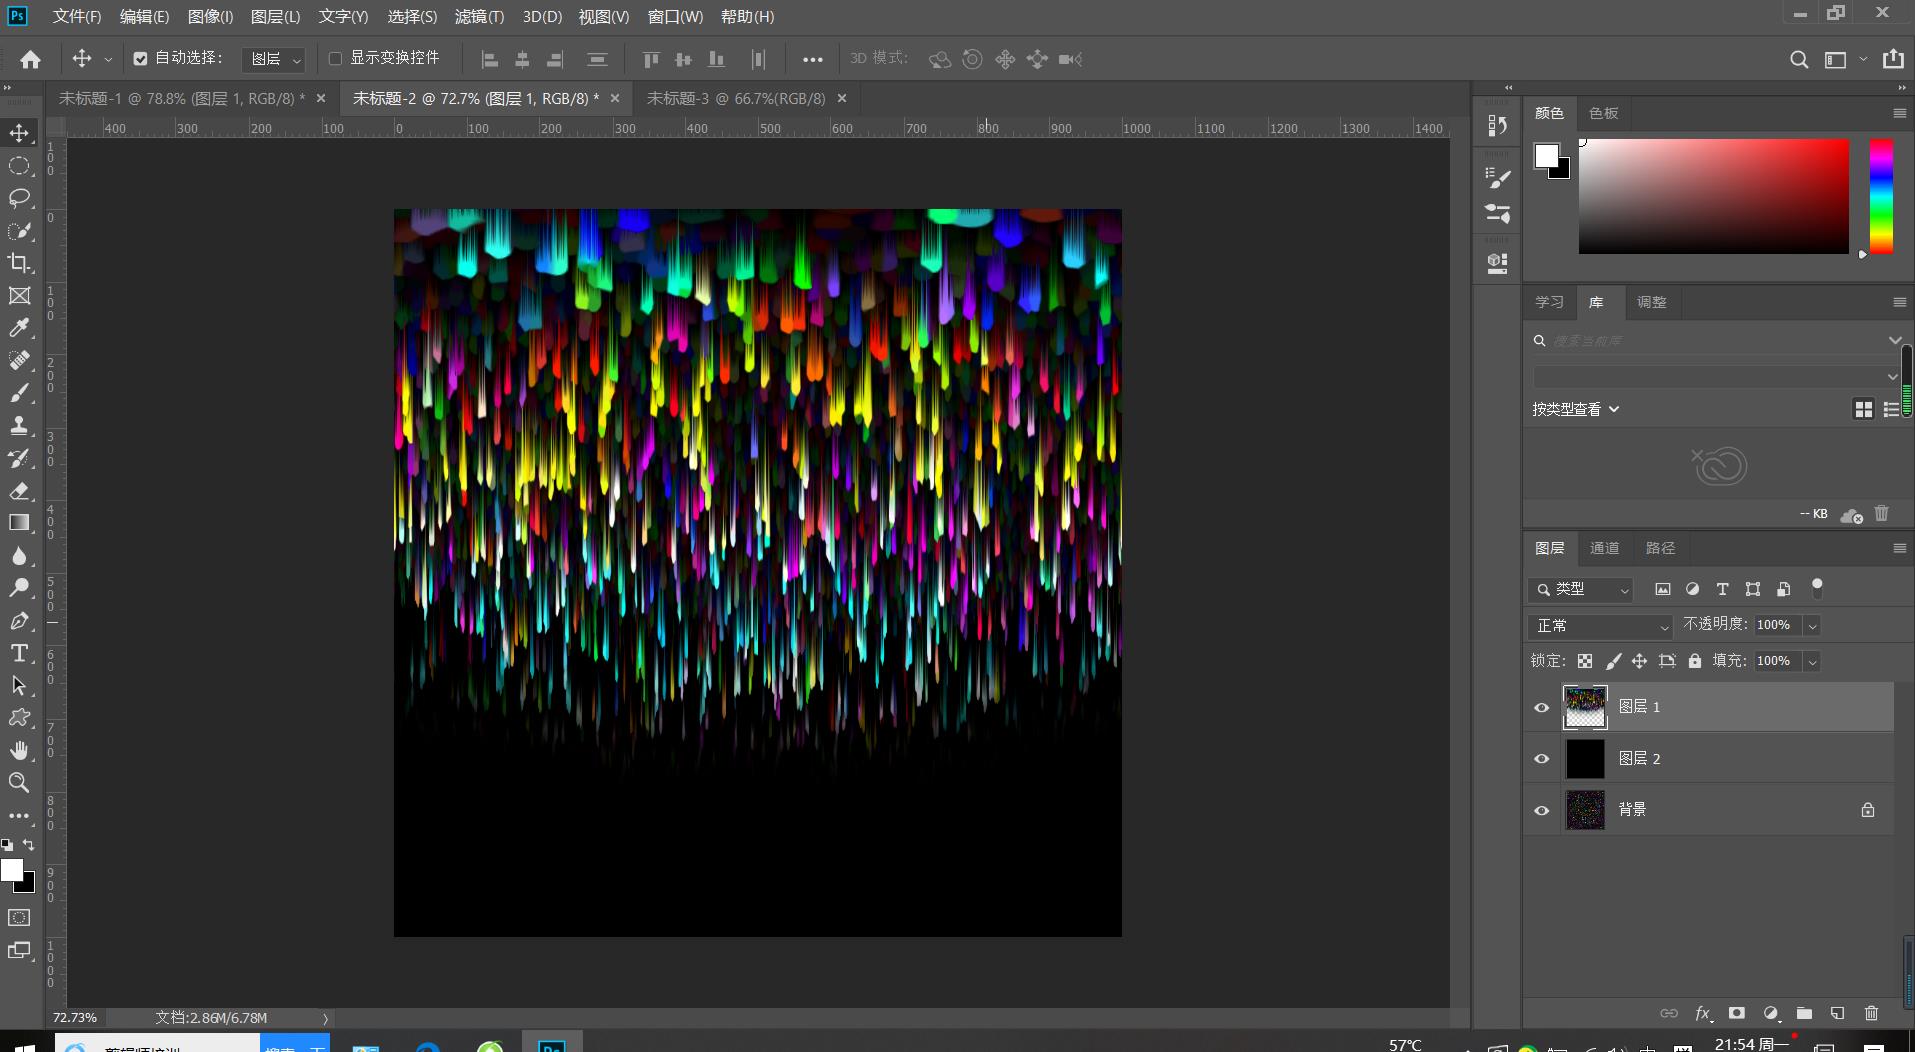Select the Frame tool
The height and width of the screenshot is (1052, 1915).
19,296
